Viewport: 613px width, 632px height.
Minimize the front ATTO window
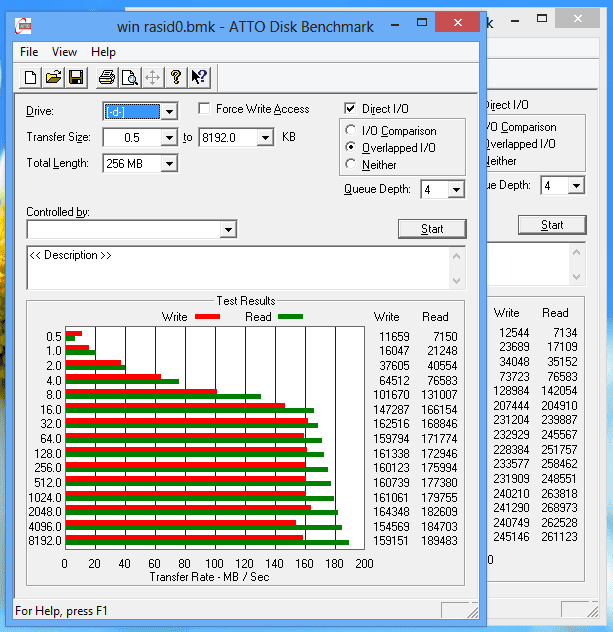(395, 25)
